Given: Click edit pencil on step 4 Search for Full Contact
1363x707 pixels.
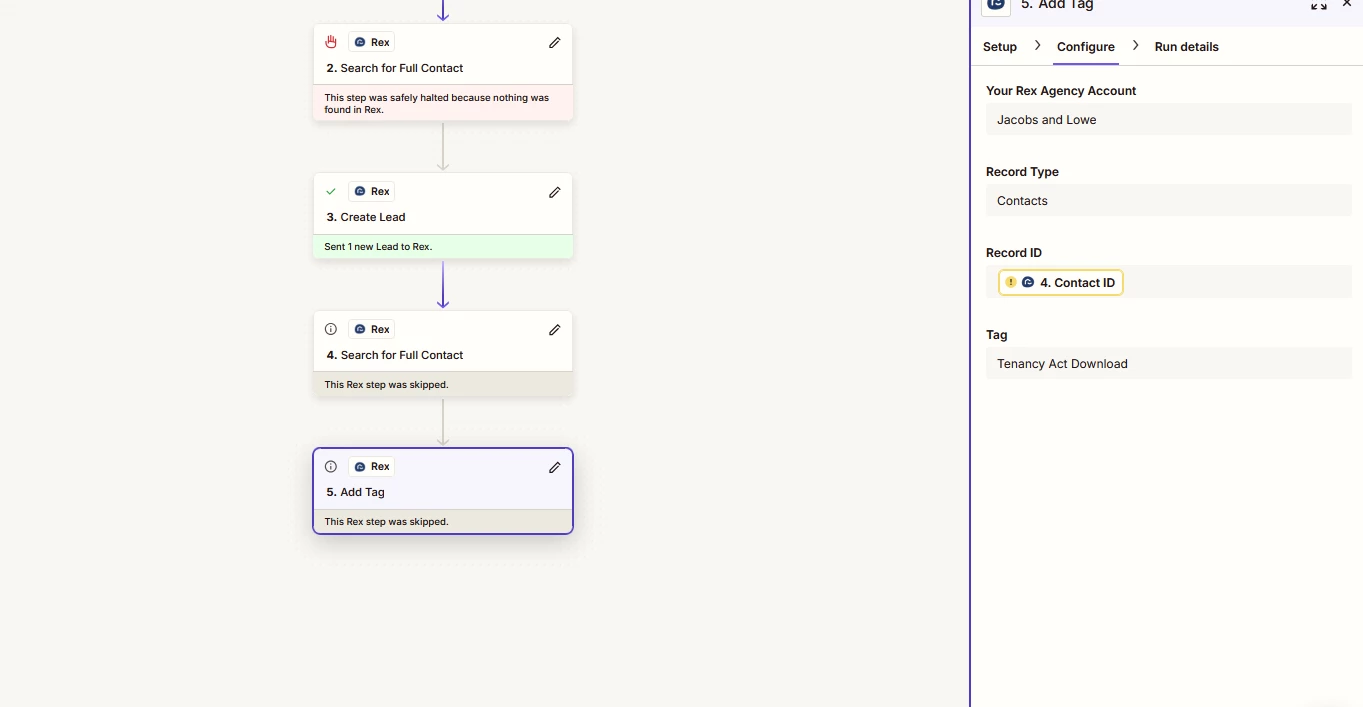Looking at the screenshot, I should tap(555, 330).
